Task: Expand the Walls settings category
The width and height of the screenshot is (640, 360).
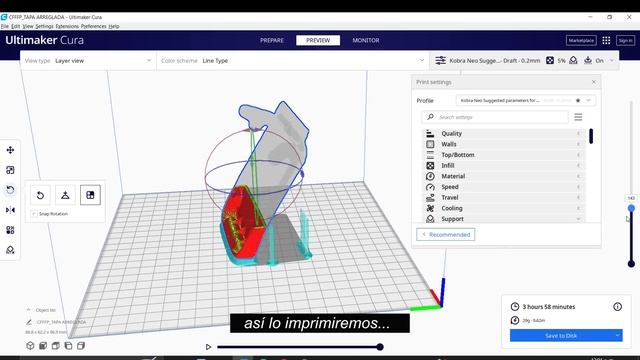Action: [x=504, y=144]
